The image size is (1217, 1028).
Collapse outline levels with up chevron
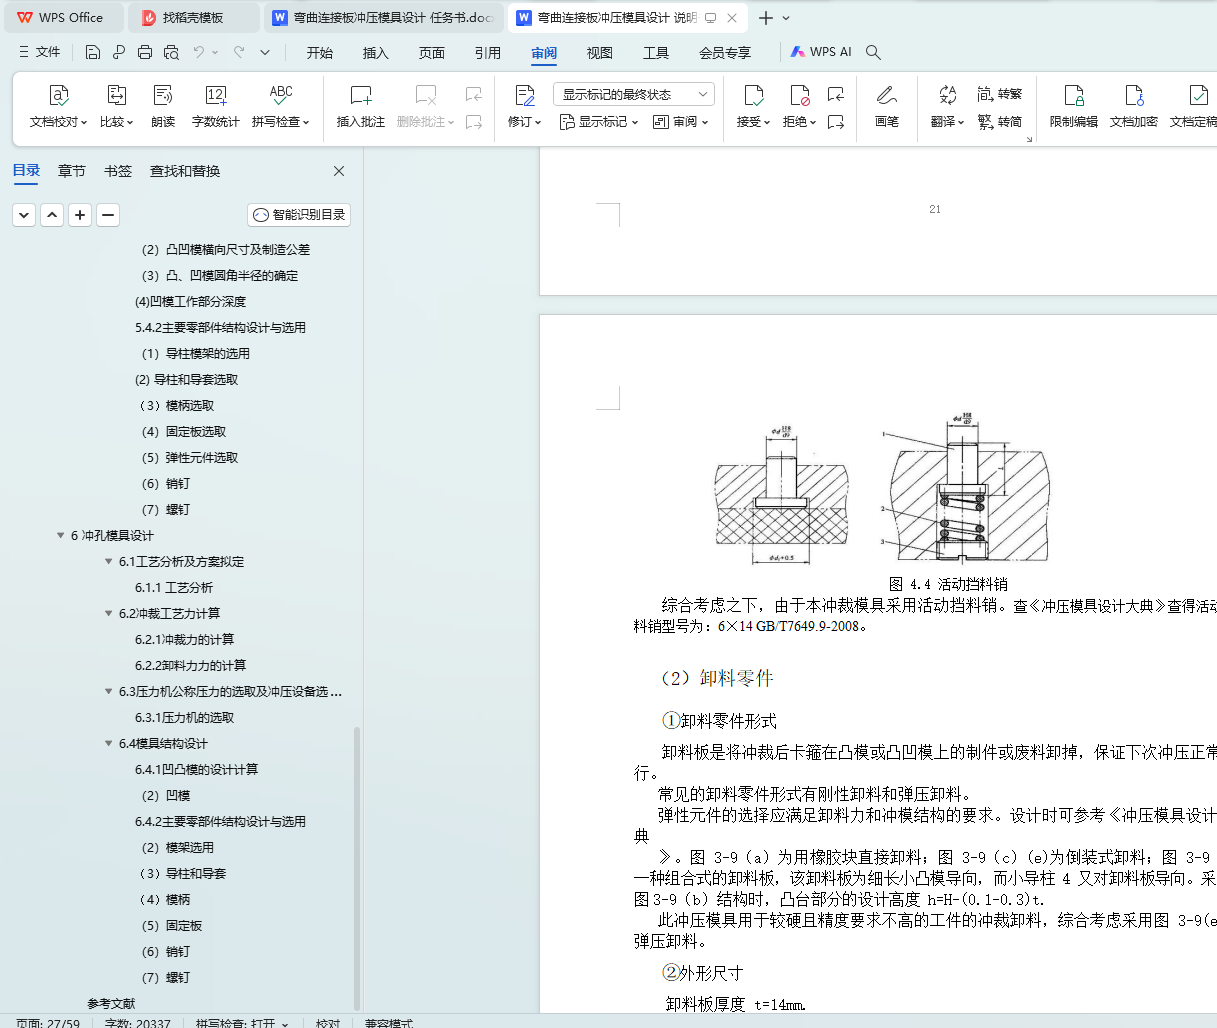coord(52,214)
